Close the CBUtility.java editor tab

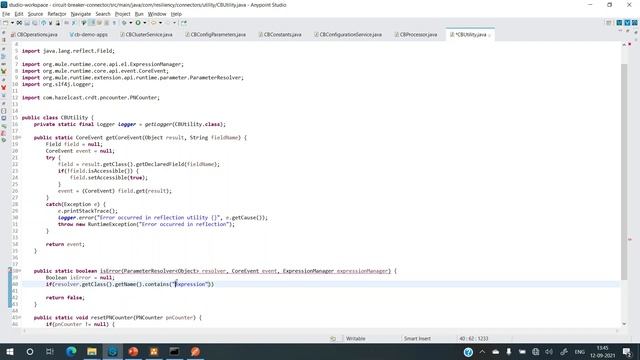click(x=489, y=35)
